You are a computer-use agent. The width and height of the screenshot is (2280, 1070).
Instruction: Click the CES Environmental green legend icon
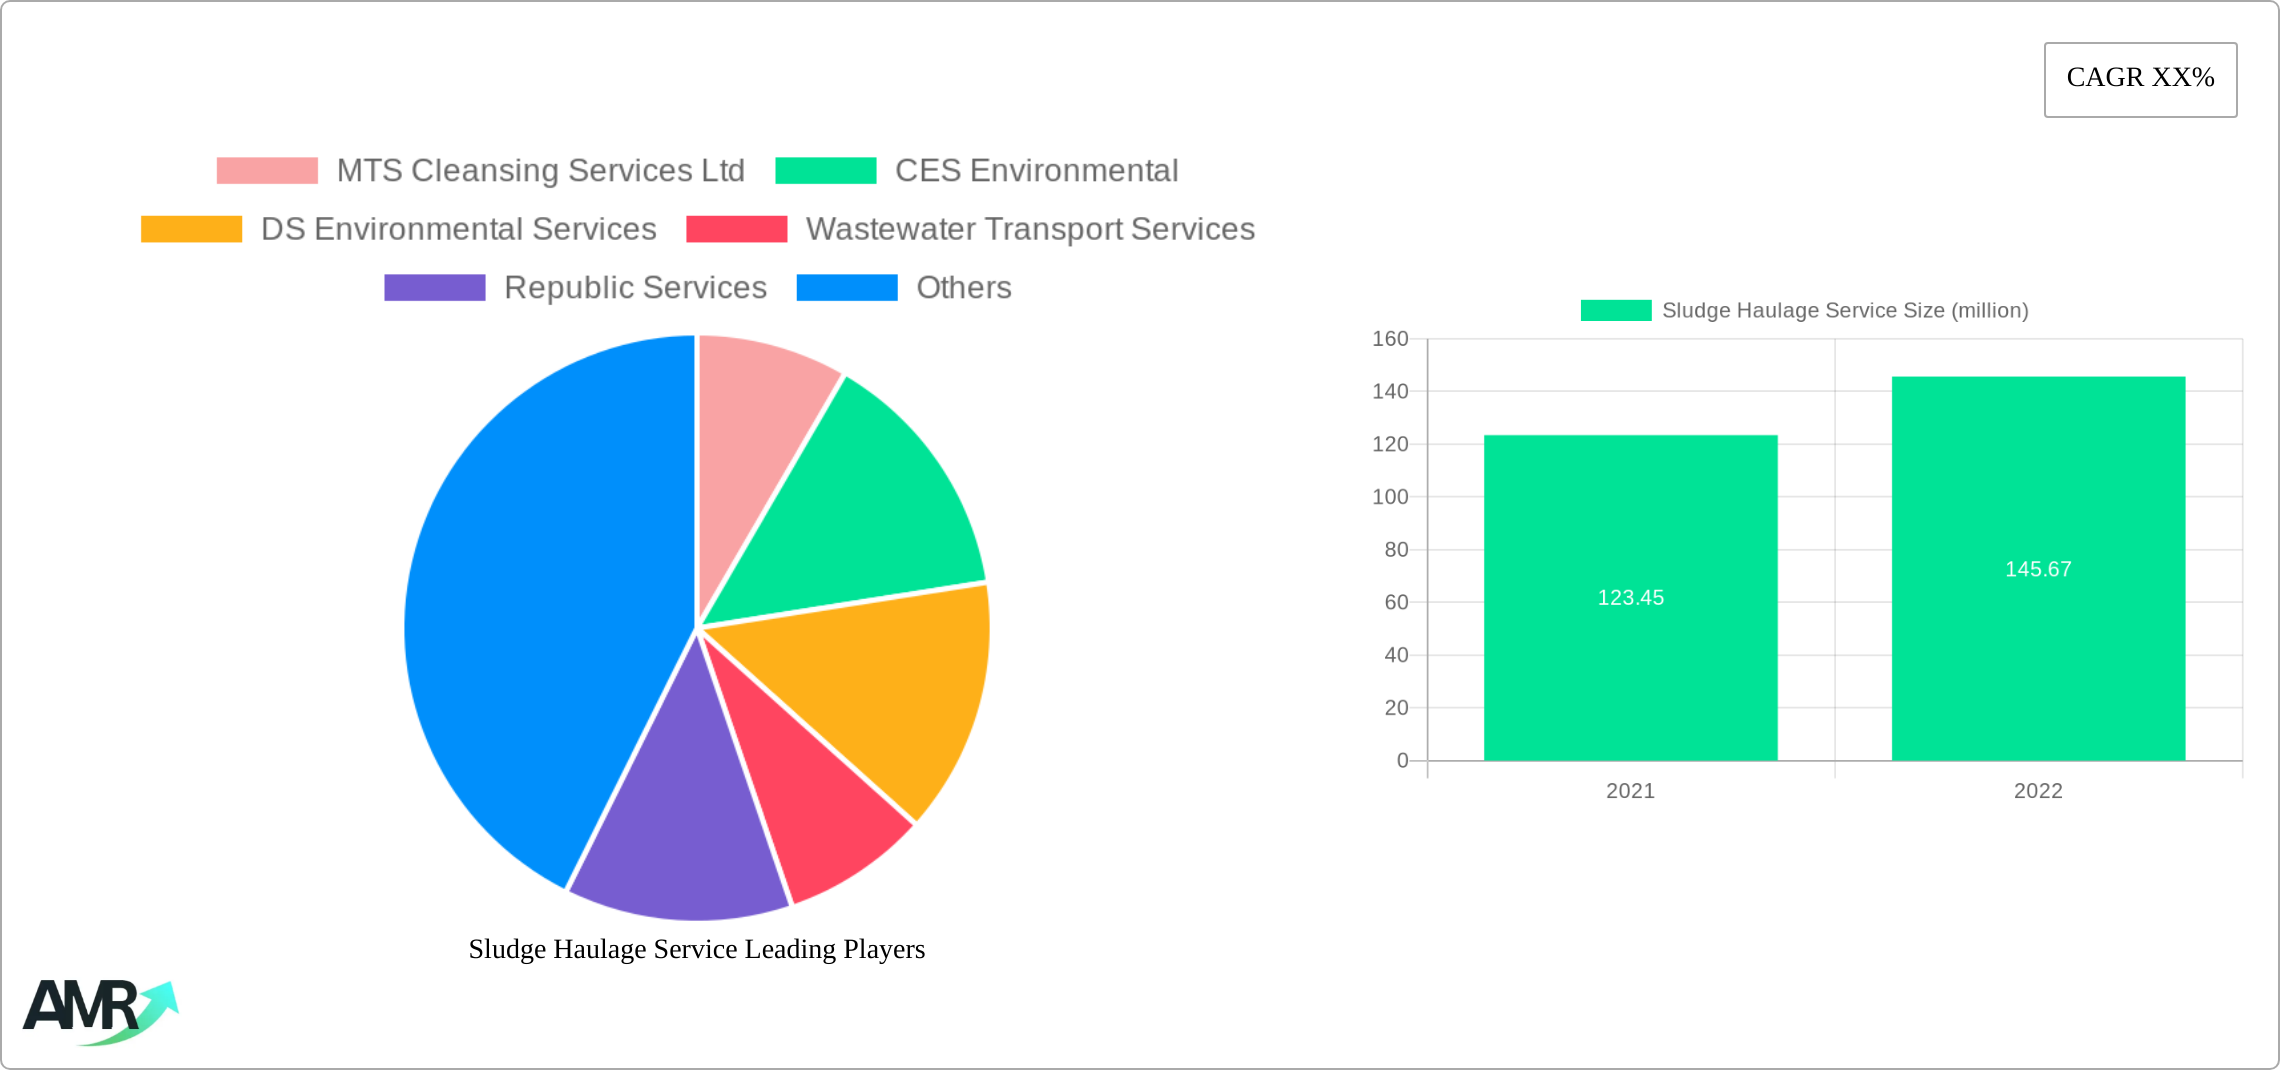pyautogui.click(x=826, y=170)
